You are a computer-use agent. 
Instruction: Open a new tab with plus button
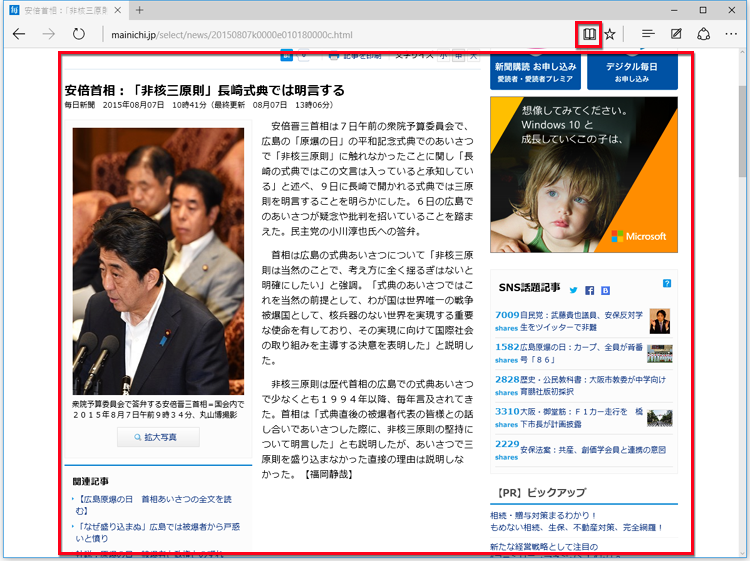click(x=140, y=9)
